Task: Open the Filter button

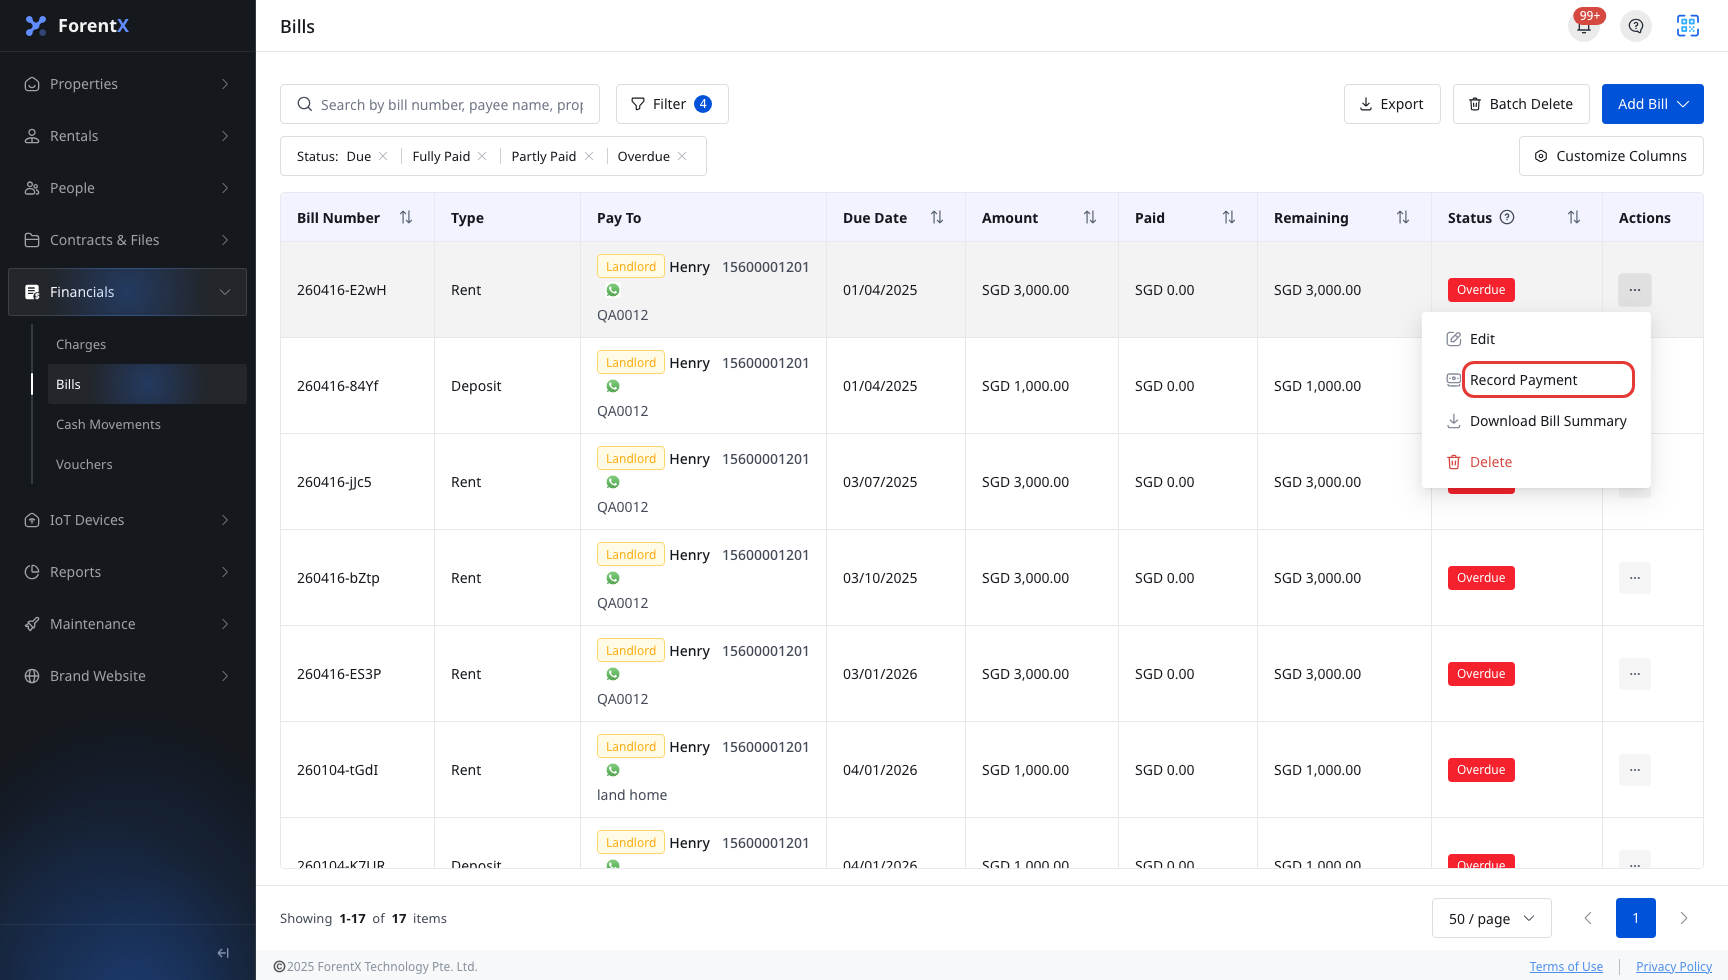Action: tap(672, 104)
